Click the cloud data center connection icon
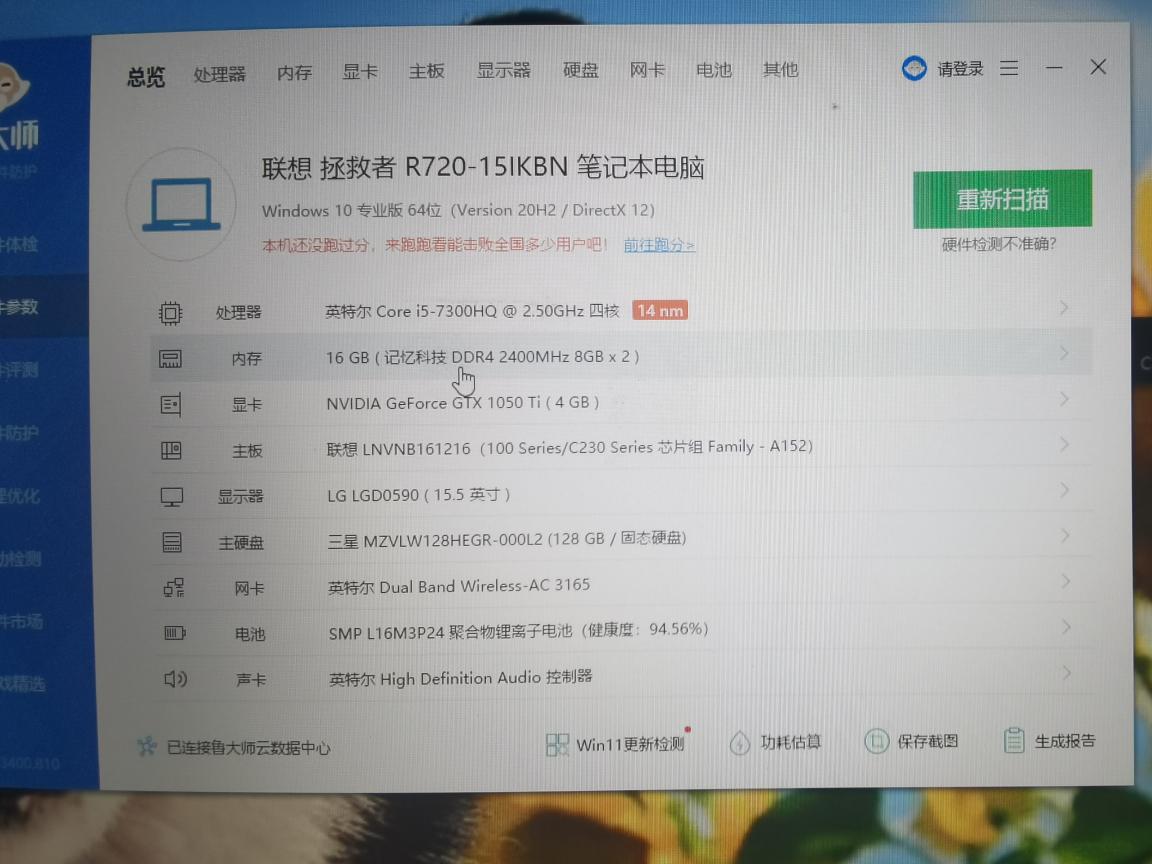 [147, 747]
